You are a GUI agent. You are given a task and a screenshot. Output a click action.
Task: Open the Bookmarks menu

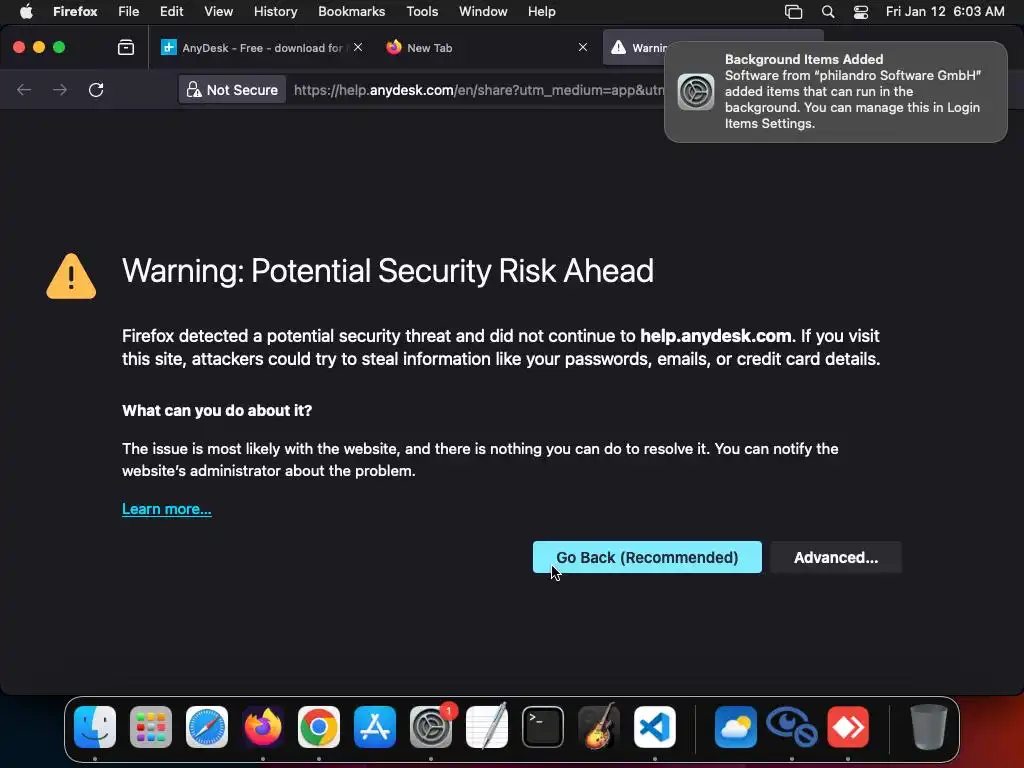coord(351,11)
